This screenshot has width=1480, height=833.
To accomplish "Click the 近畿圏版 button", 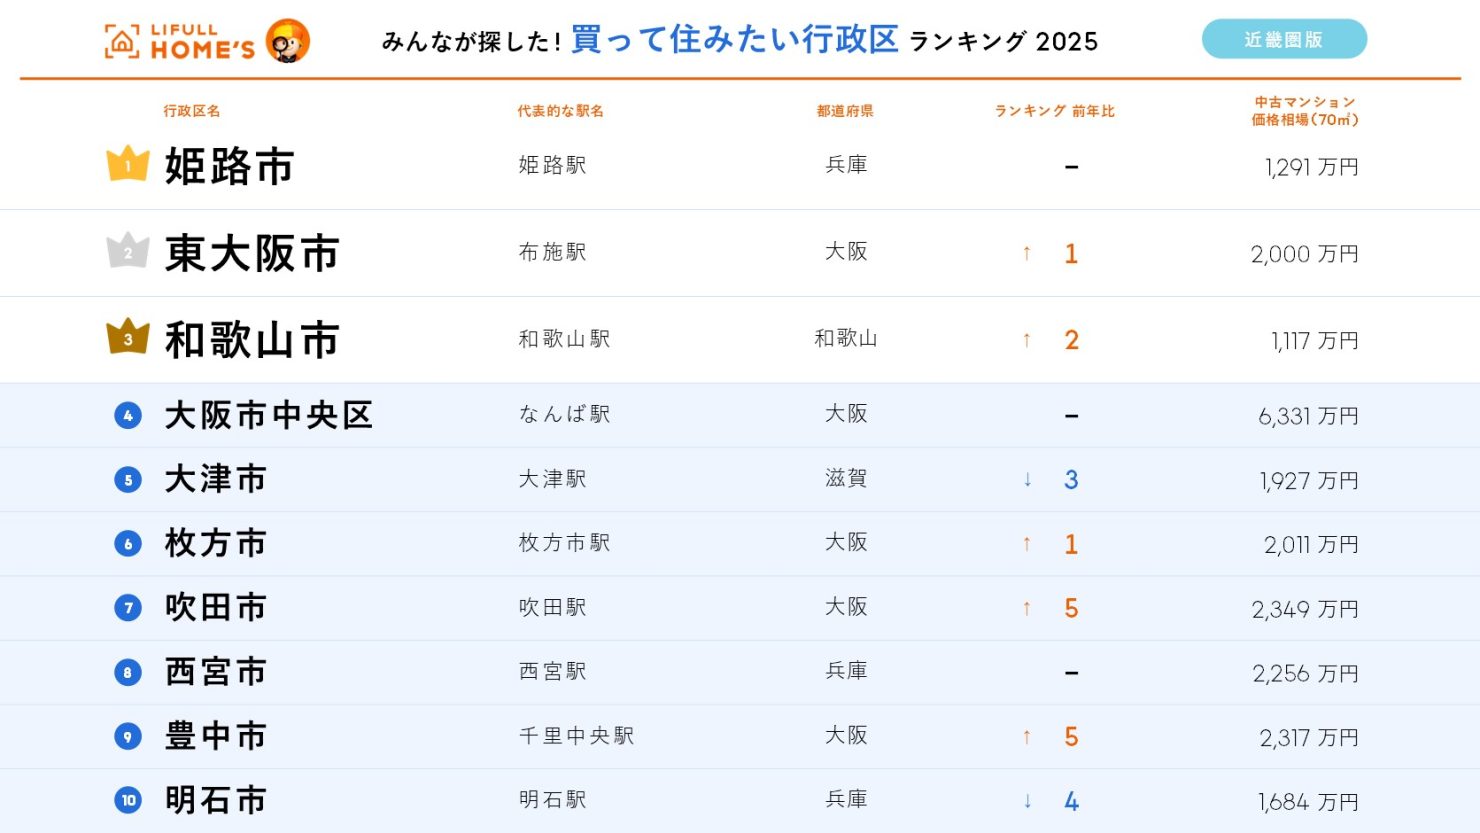I will click(1284, 39).
